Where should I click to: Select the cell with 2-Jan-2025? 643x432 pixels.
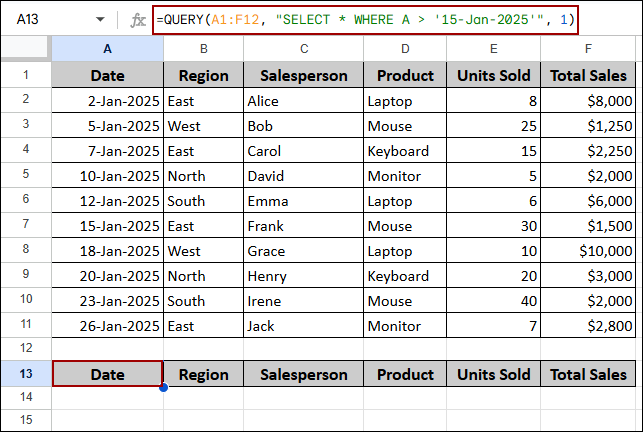107,101
